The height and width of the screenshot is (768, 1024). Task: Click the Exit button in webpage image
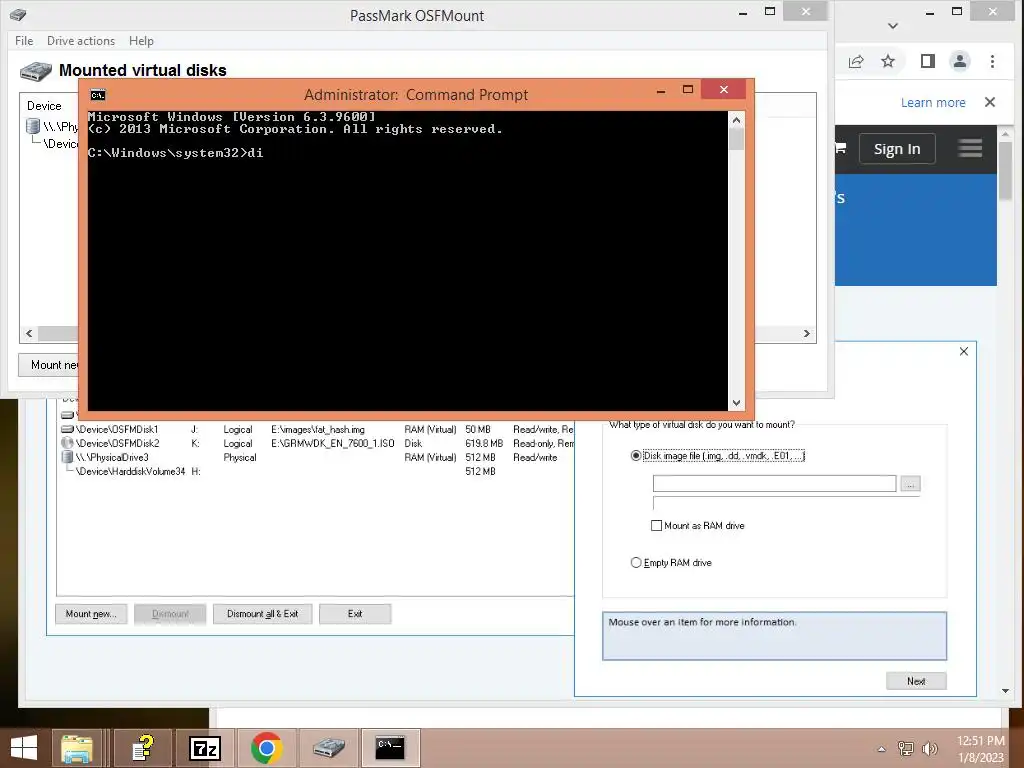tap(355, 614)
